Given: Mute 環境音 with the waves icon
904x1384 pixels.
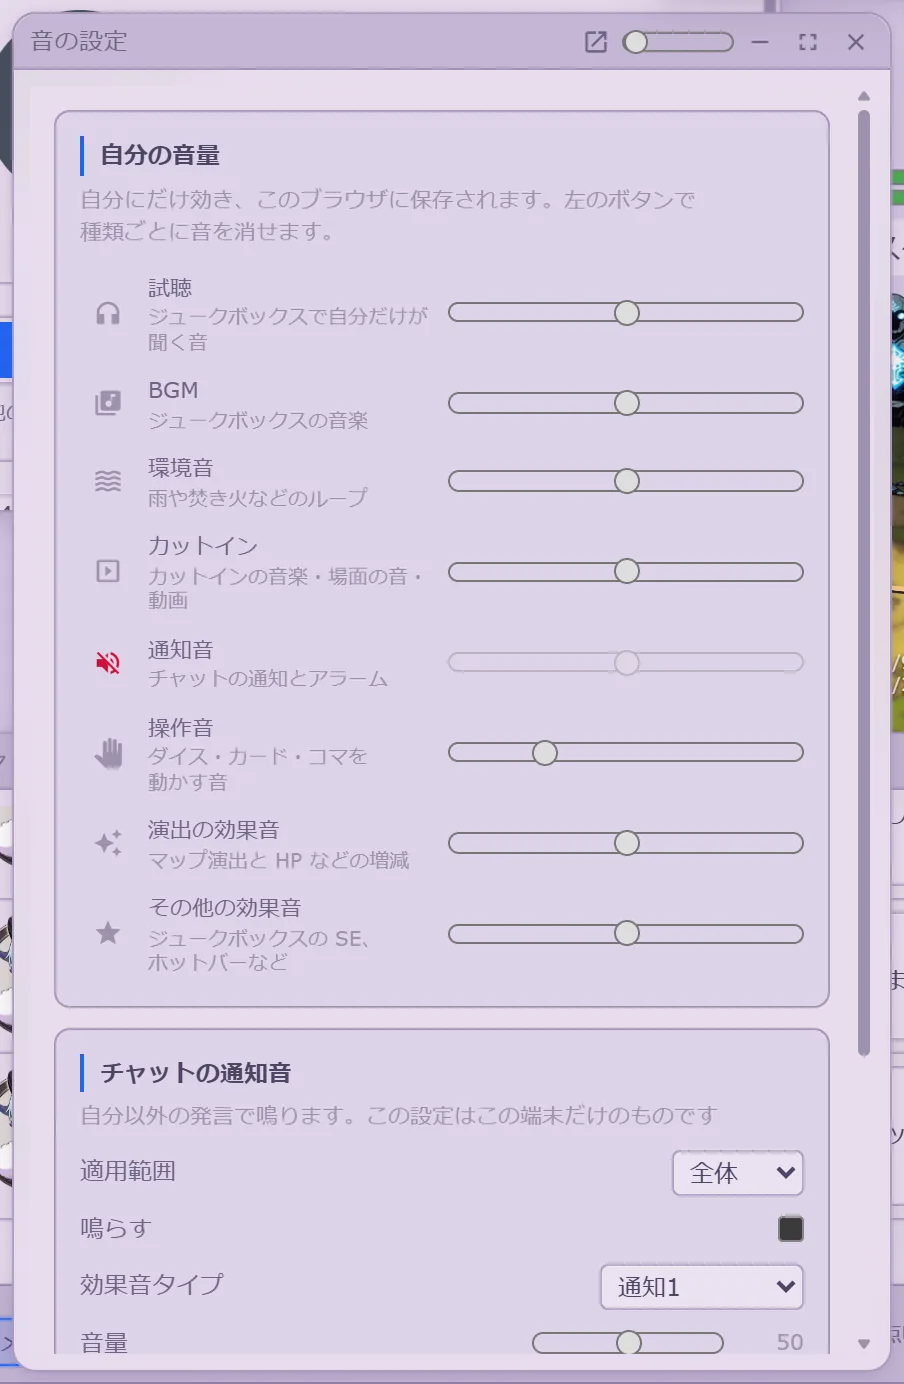Looking at the screenshot, I should tap(108, 481).
